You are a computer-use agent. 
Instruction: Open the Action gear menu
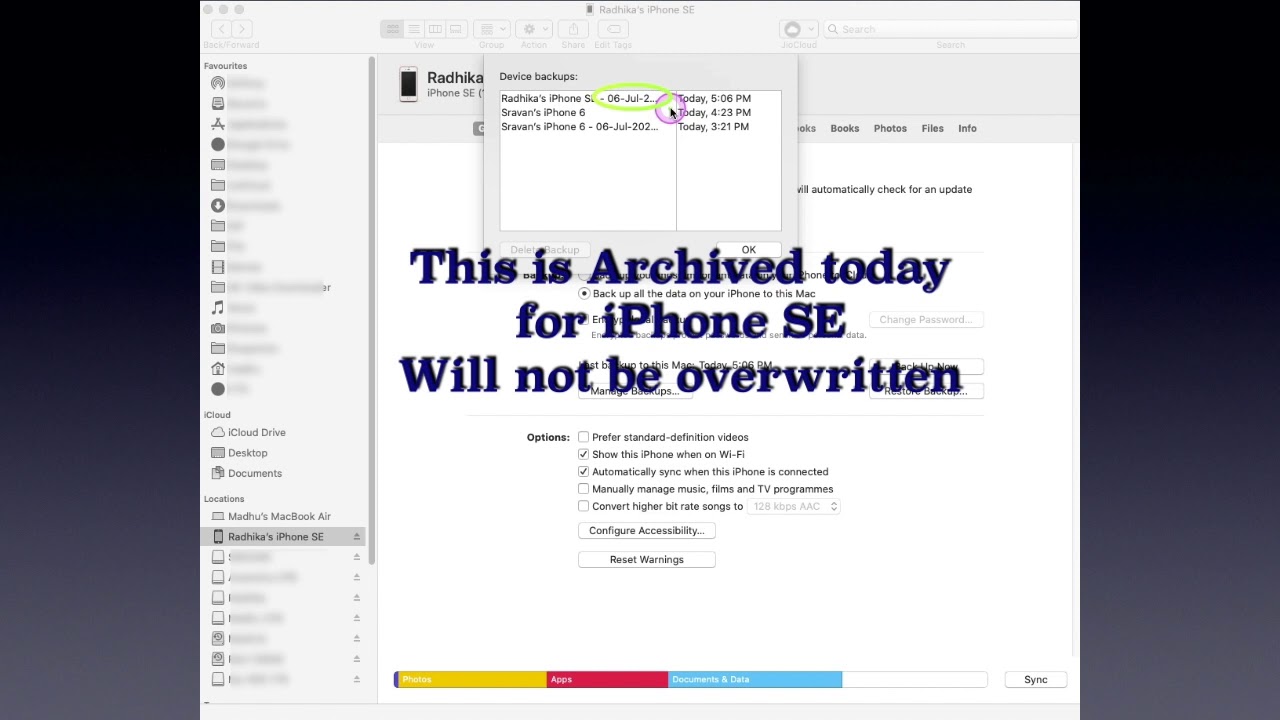click(533, 29)
